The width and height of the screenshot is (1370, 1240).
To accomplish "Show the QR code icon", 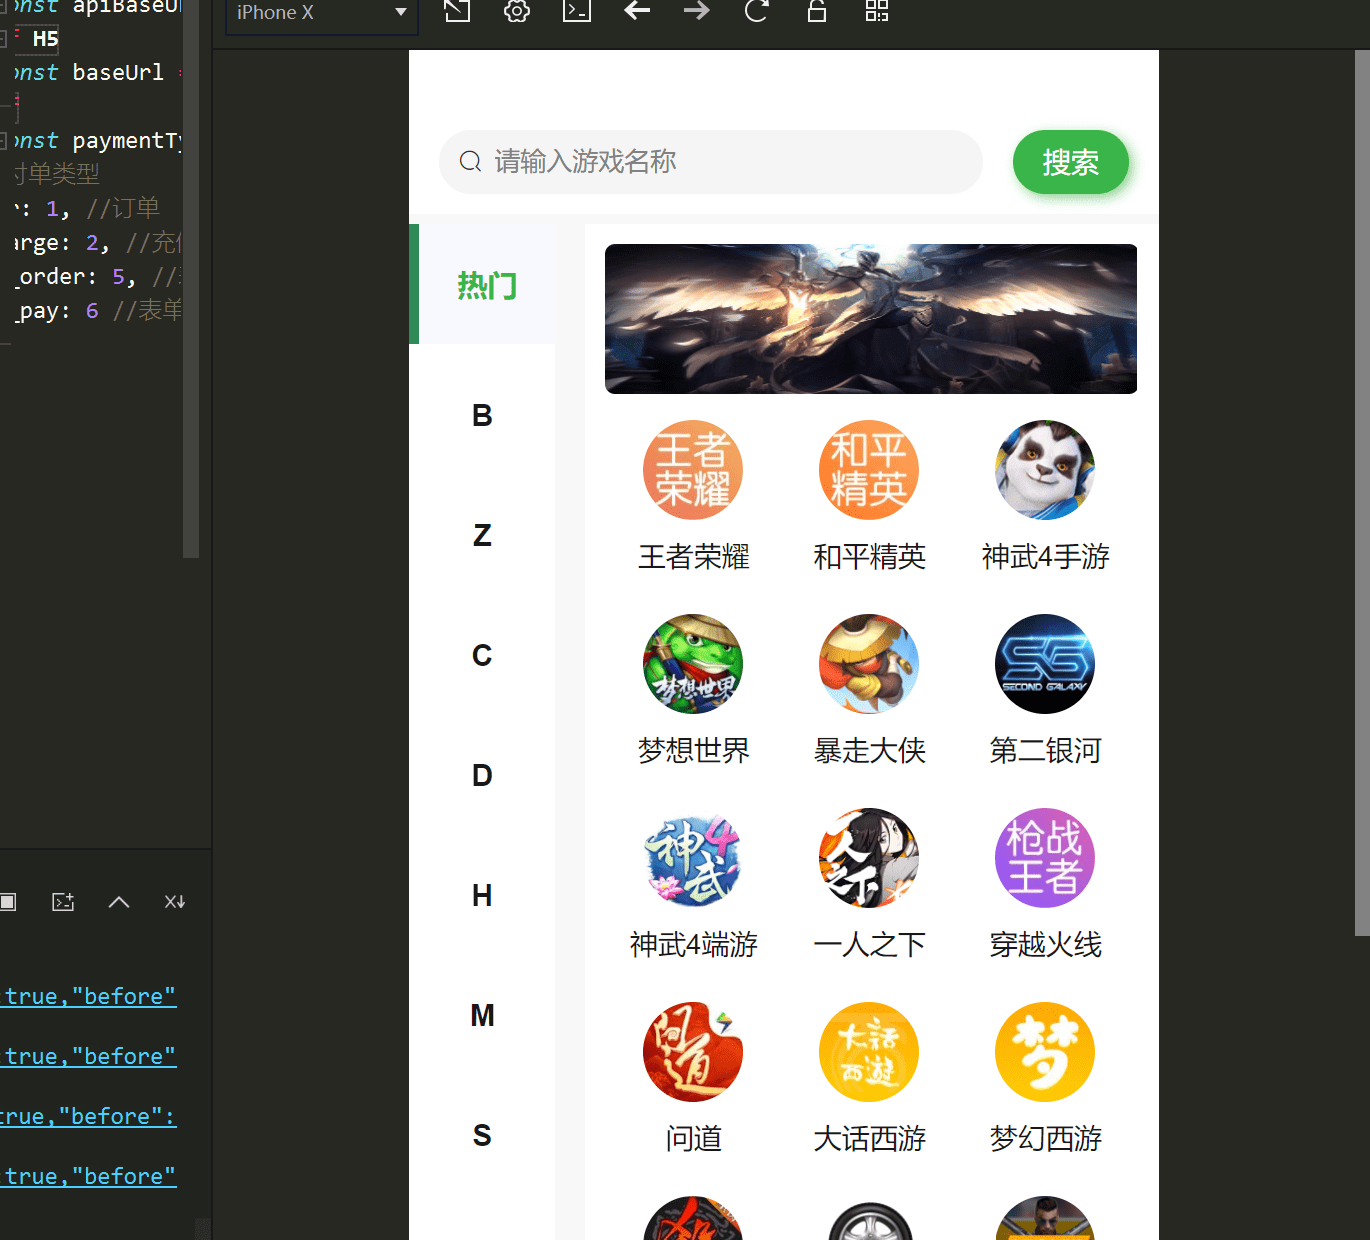I will pyautogui.click(x=877, y=11).
